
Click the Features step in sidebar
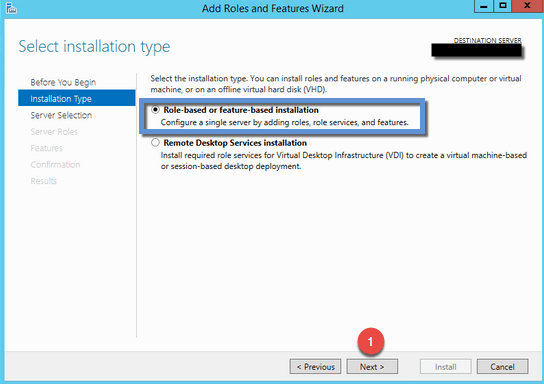pyautogui.click(x=46, y=148)
